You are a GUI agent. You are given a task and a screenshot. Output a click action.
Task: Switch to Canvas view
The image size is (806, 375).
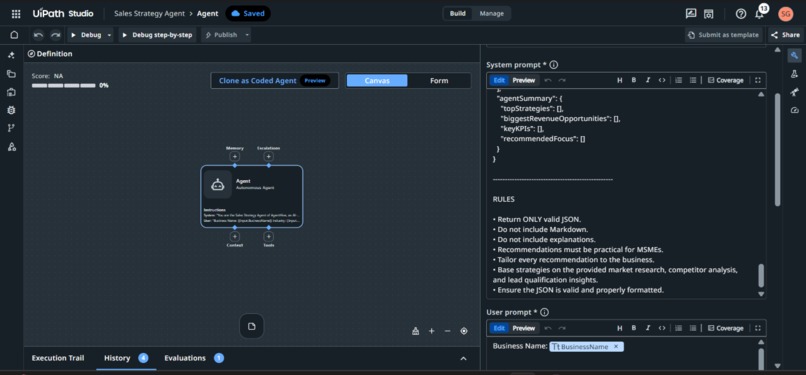[x=377, y=81]
